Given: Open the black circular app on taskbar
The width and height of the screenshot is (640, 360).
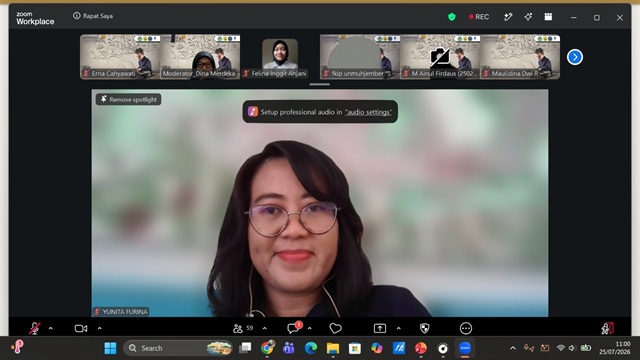Looking at the screenshot, I should [x=443, y=348].
